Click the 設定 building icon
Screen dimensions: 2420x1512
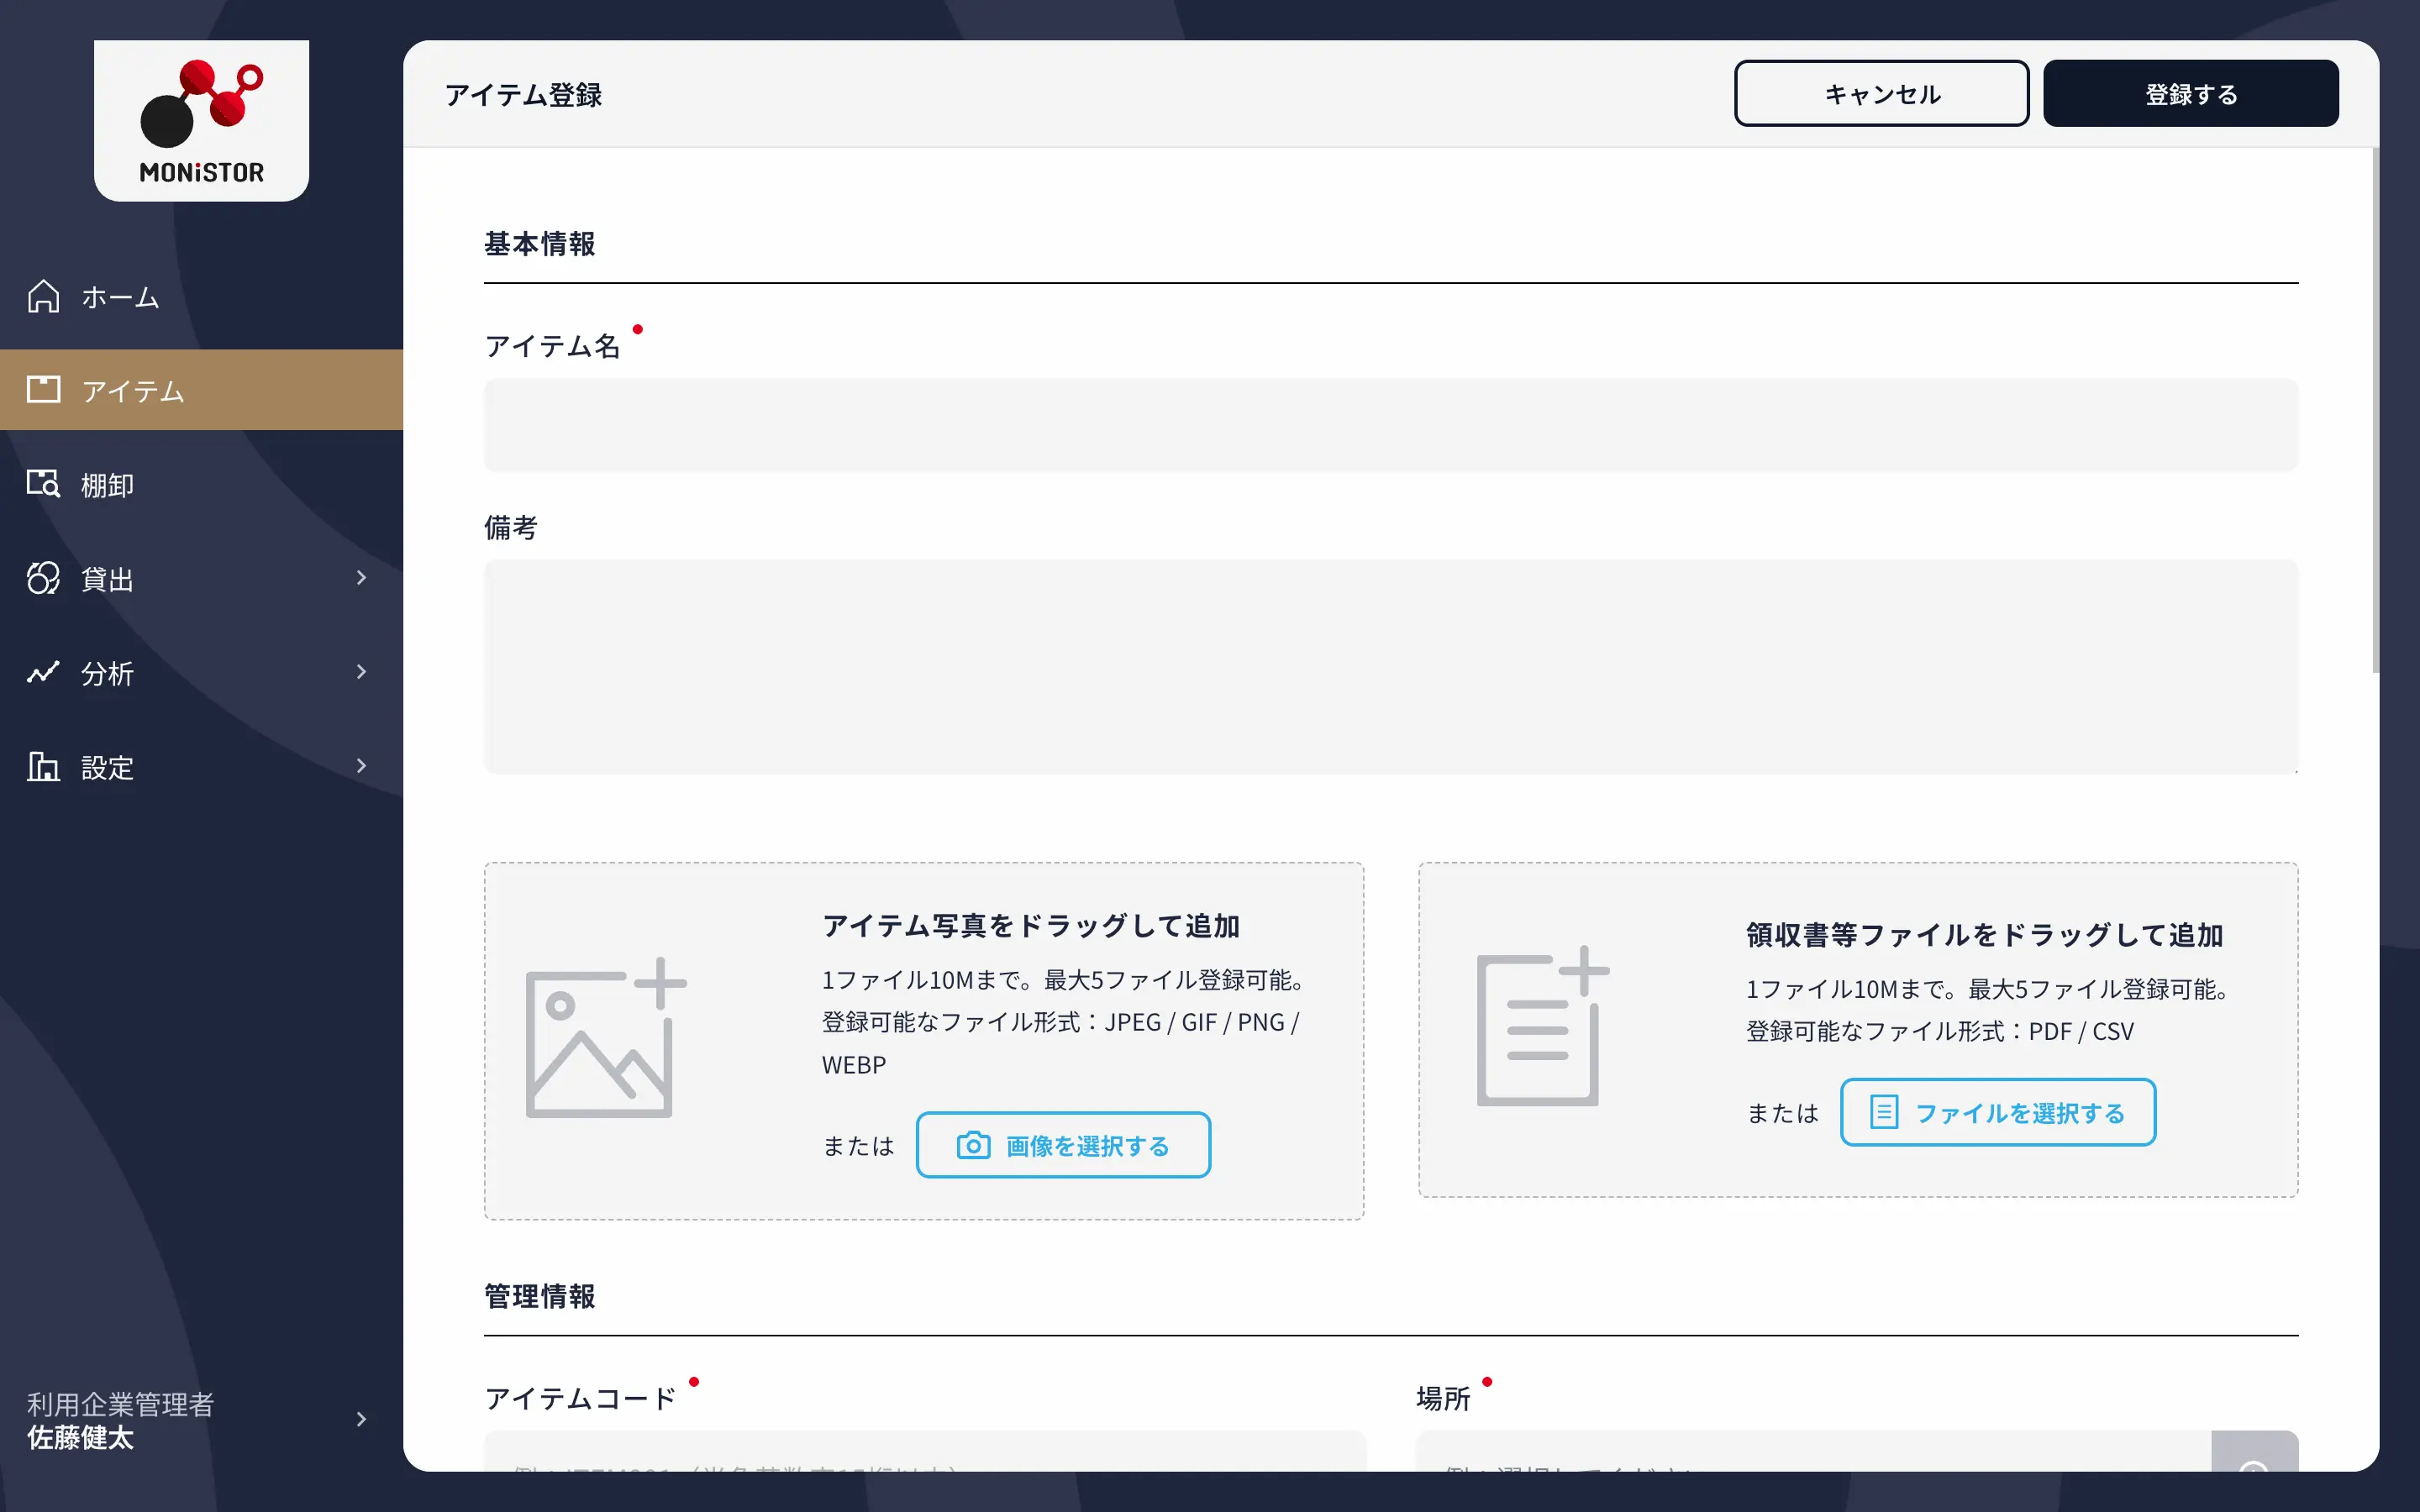click(x=43, y=766)
